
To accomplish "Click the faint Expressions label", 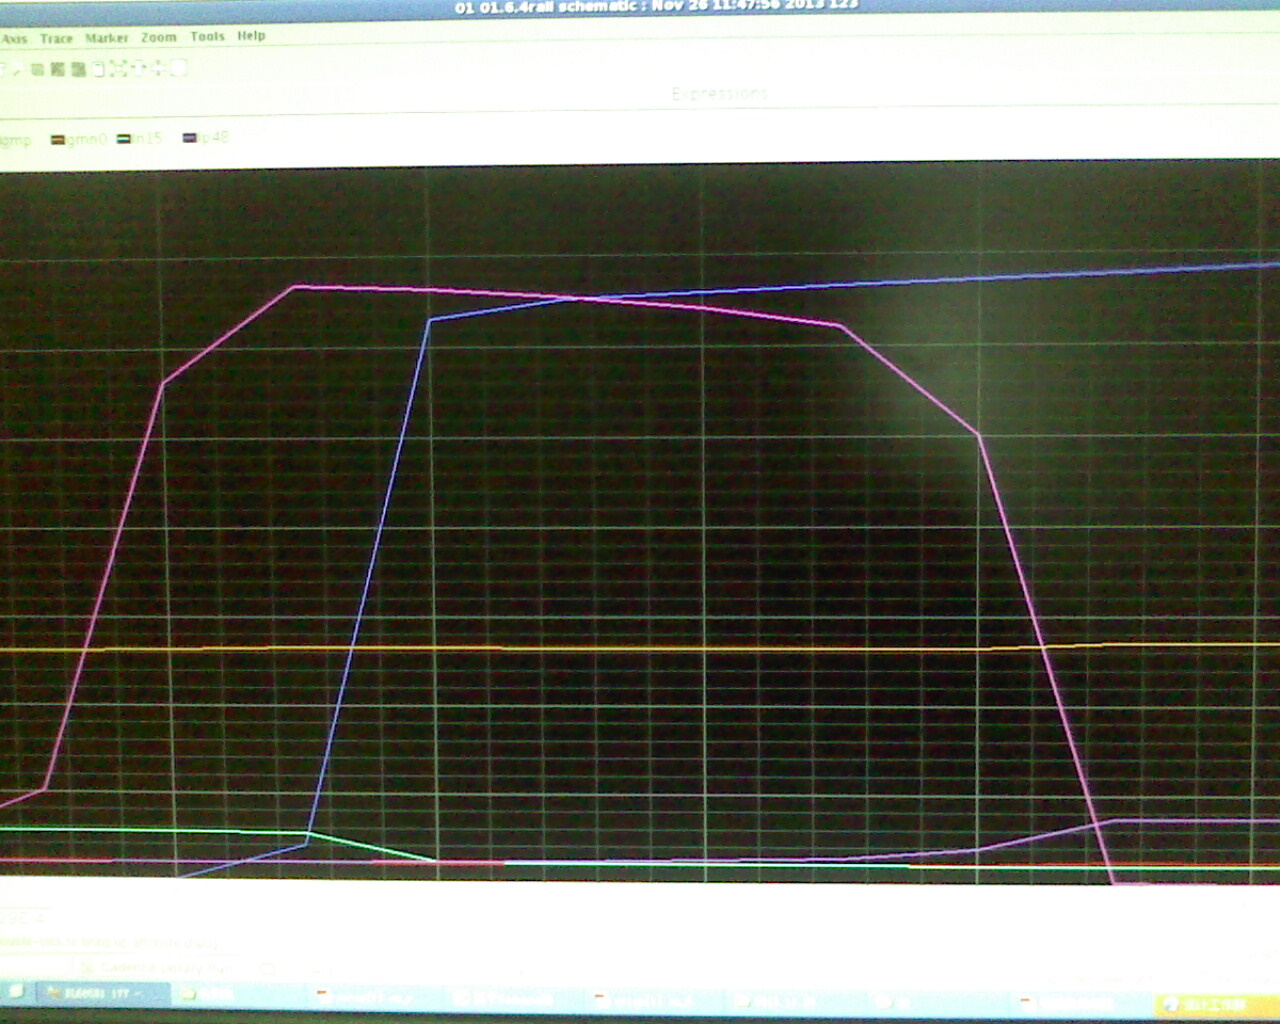I will [720, 94].
